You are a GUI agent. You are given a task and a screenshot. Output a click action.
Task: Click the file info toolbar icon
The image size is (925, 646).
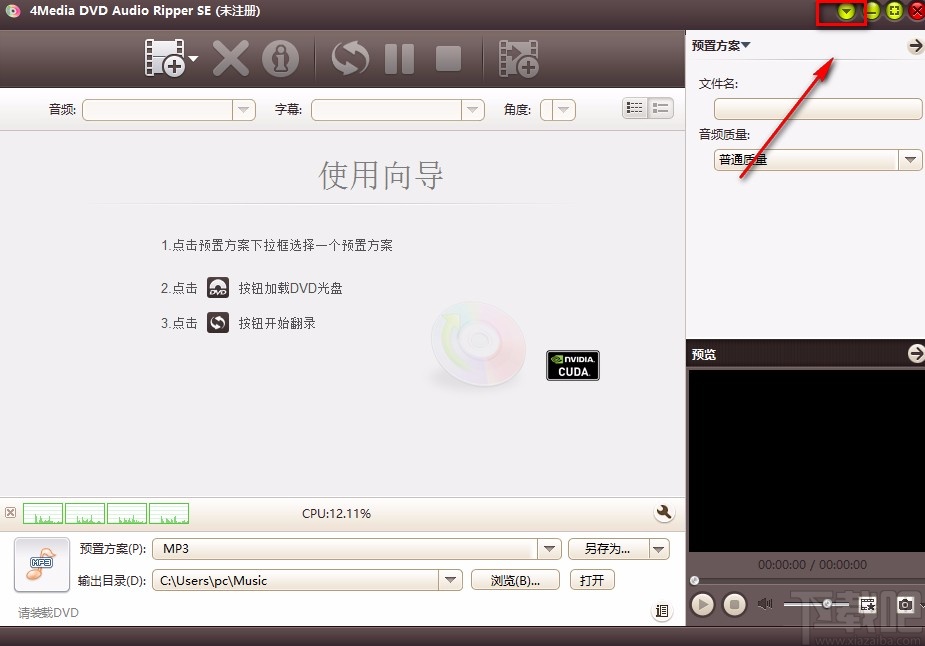(x=281, y=57)
